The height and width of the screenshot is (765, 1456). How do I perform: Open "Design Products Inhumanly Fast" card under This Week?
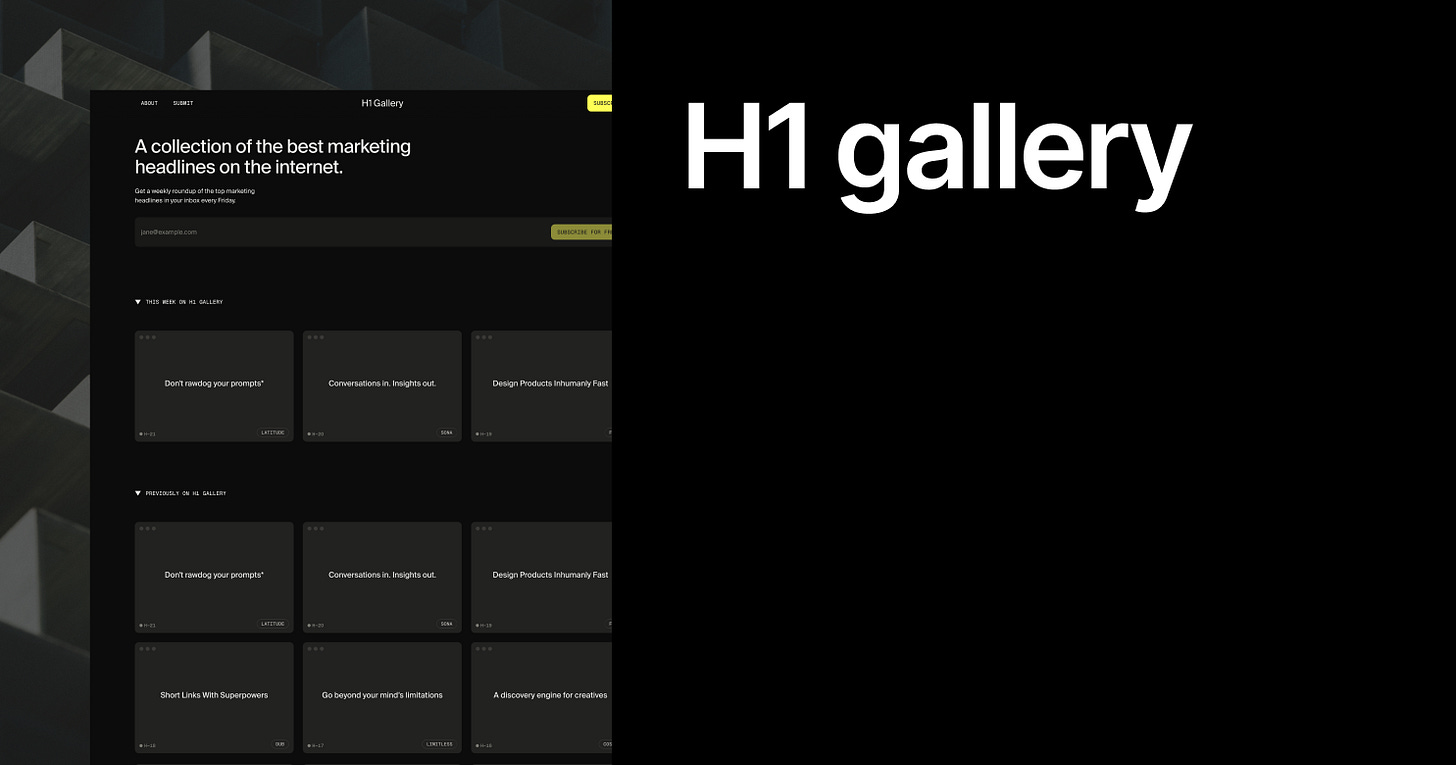(541, 386)
